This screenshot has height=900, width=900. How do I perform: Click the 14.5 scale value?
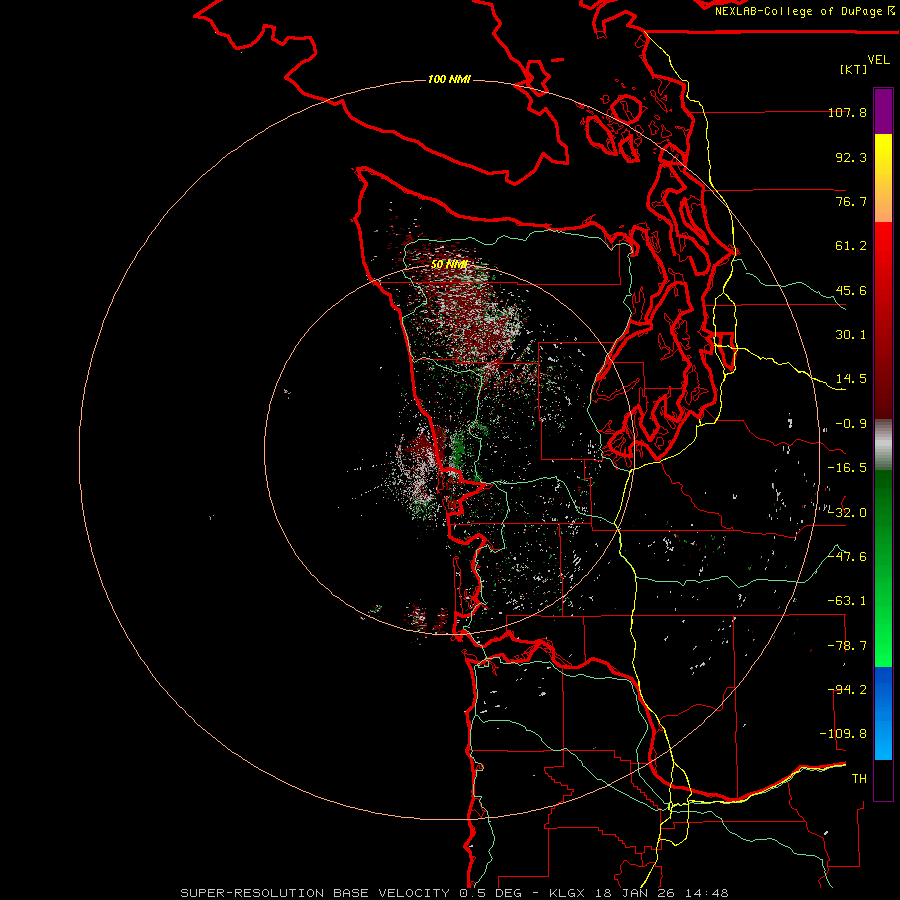851,379
